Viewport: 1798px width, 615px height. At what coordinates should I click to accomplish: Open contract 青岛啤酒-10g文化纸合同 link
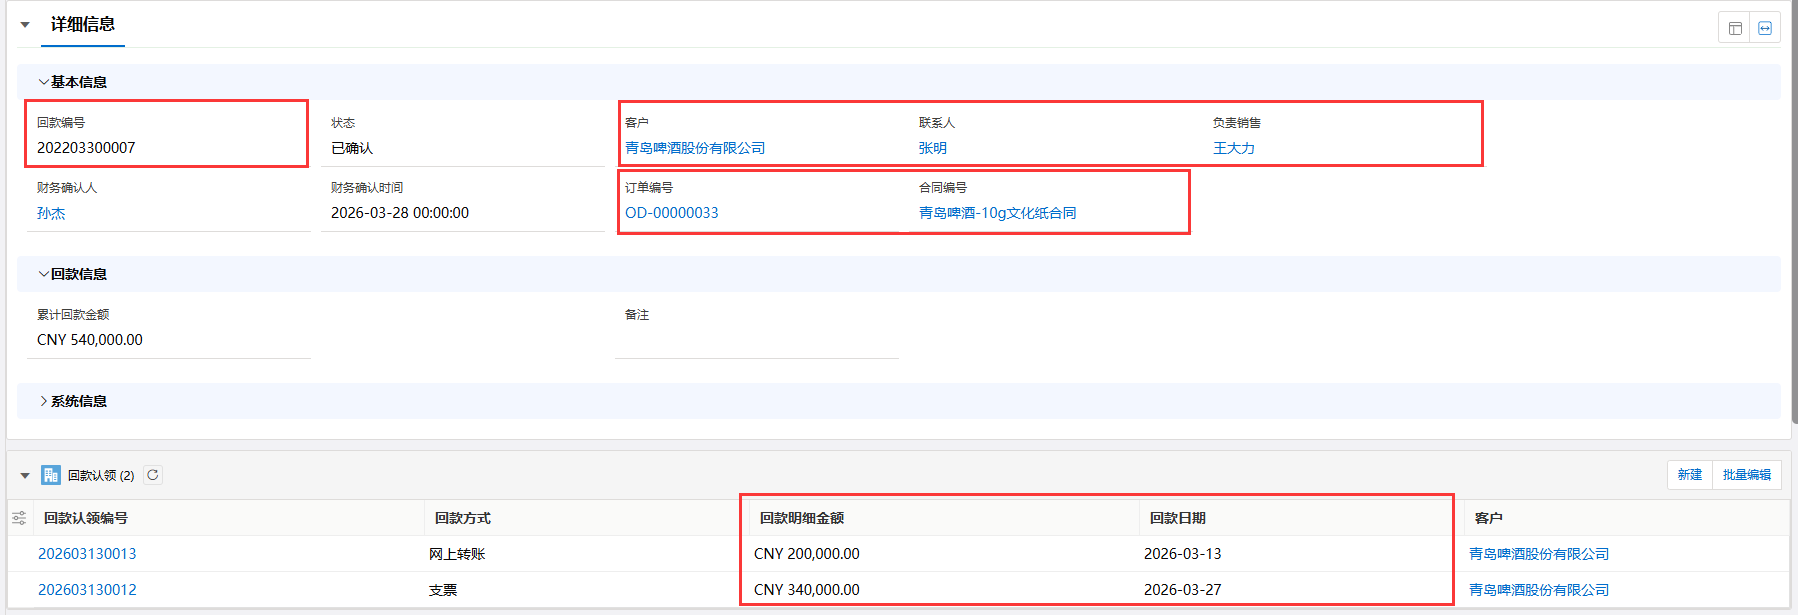click(997, 213)
